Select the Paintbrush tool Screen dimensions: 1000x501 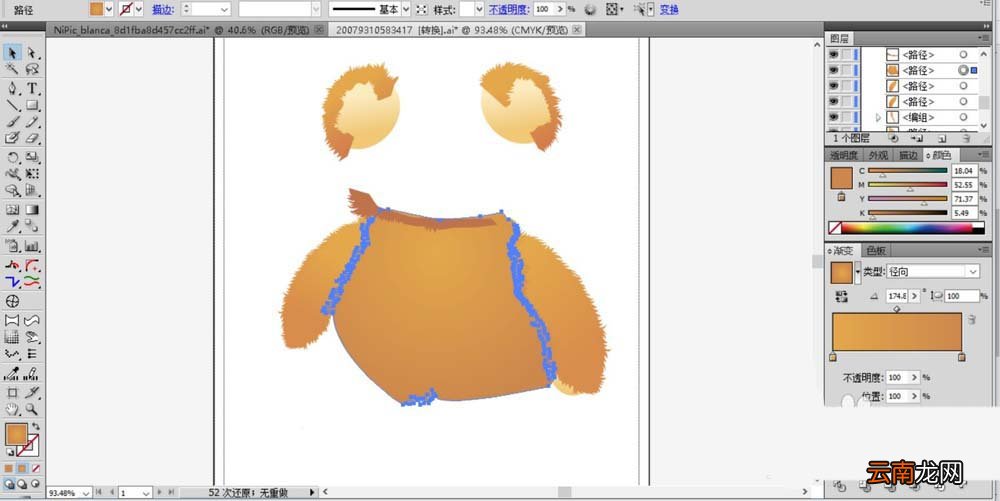pos(12,122)
